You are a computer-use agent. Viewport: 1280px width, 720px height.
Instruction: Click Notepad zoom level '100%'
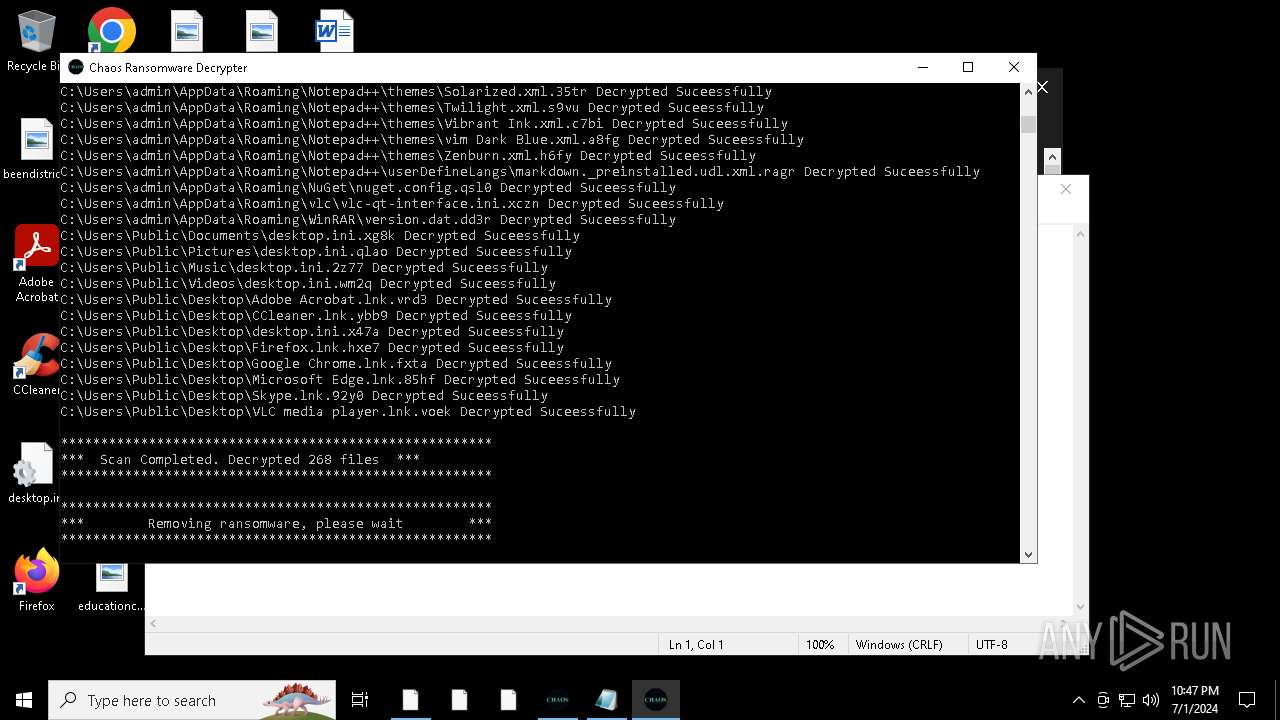coord(820,644)
